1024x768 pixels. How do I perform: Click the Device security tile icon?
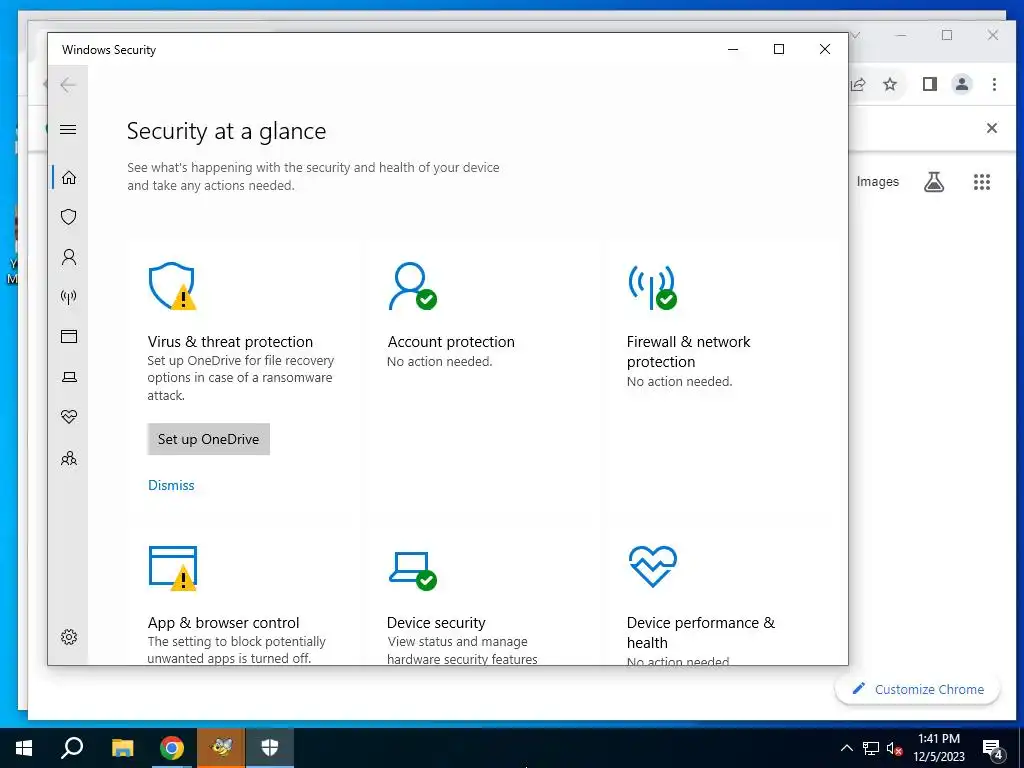[413, 571]
